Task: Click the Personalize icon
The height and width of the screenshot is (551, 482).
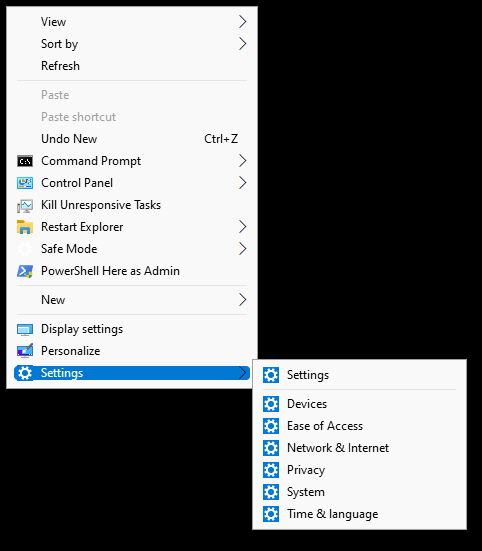Action: (x=25, y=351)
